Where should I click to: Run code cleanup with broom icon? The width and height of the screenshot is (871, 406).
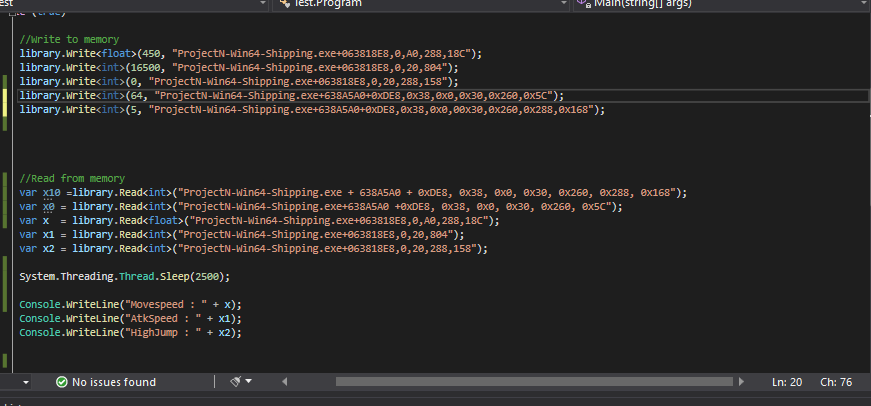click(236, 382)
